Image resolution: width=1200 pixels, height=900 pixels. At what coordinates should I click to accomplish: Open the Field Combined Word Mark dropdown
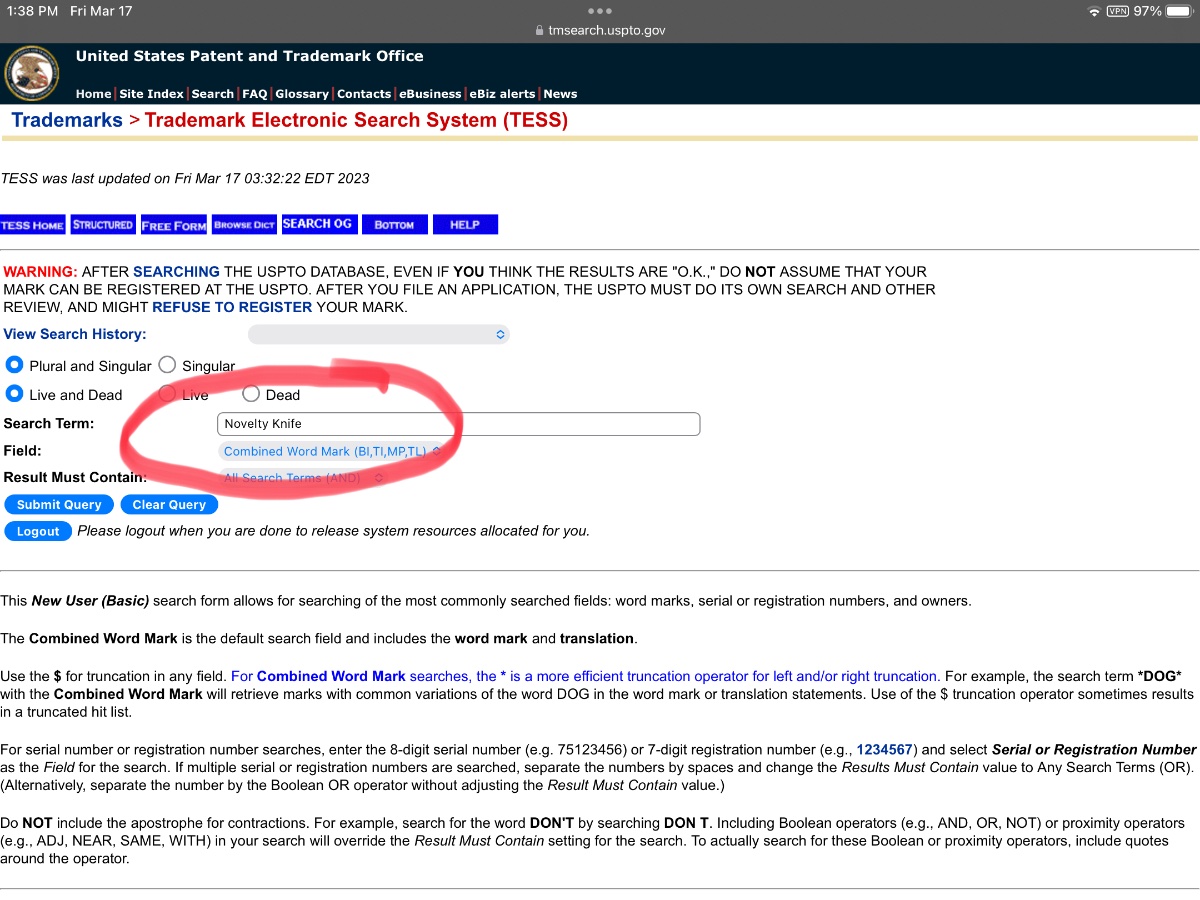pos(331,451)
